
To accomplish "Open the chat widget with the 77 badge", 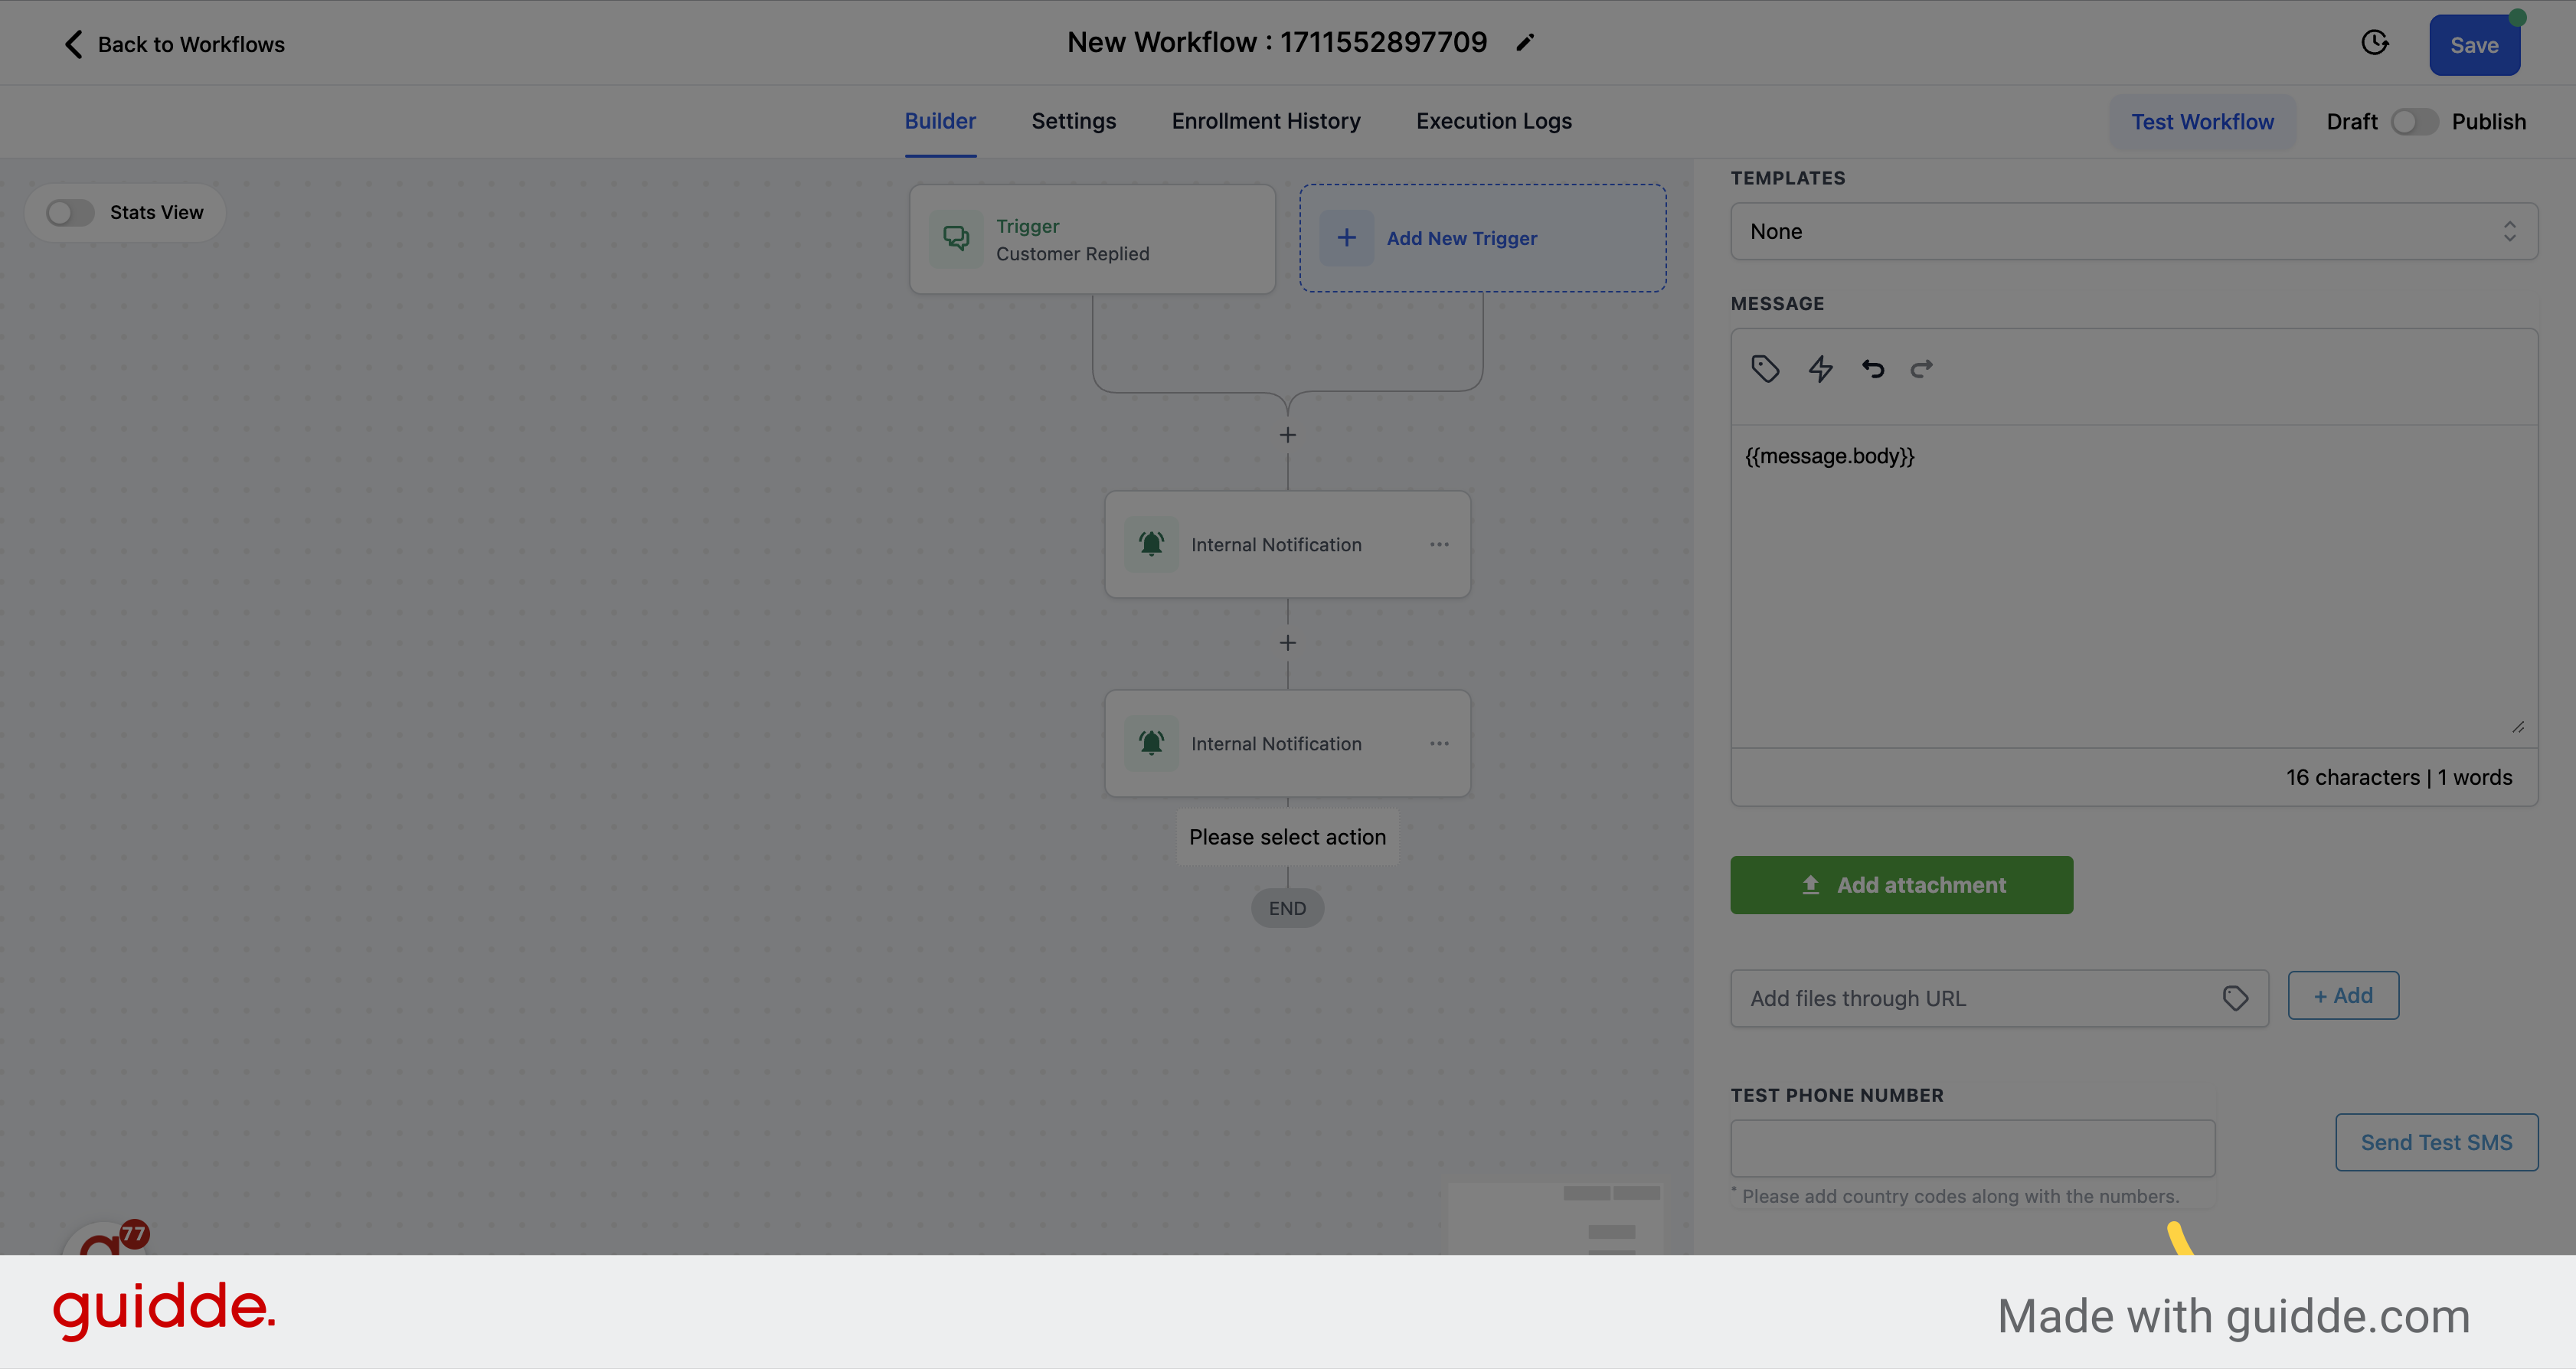I will point(105,1238).
